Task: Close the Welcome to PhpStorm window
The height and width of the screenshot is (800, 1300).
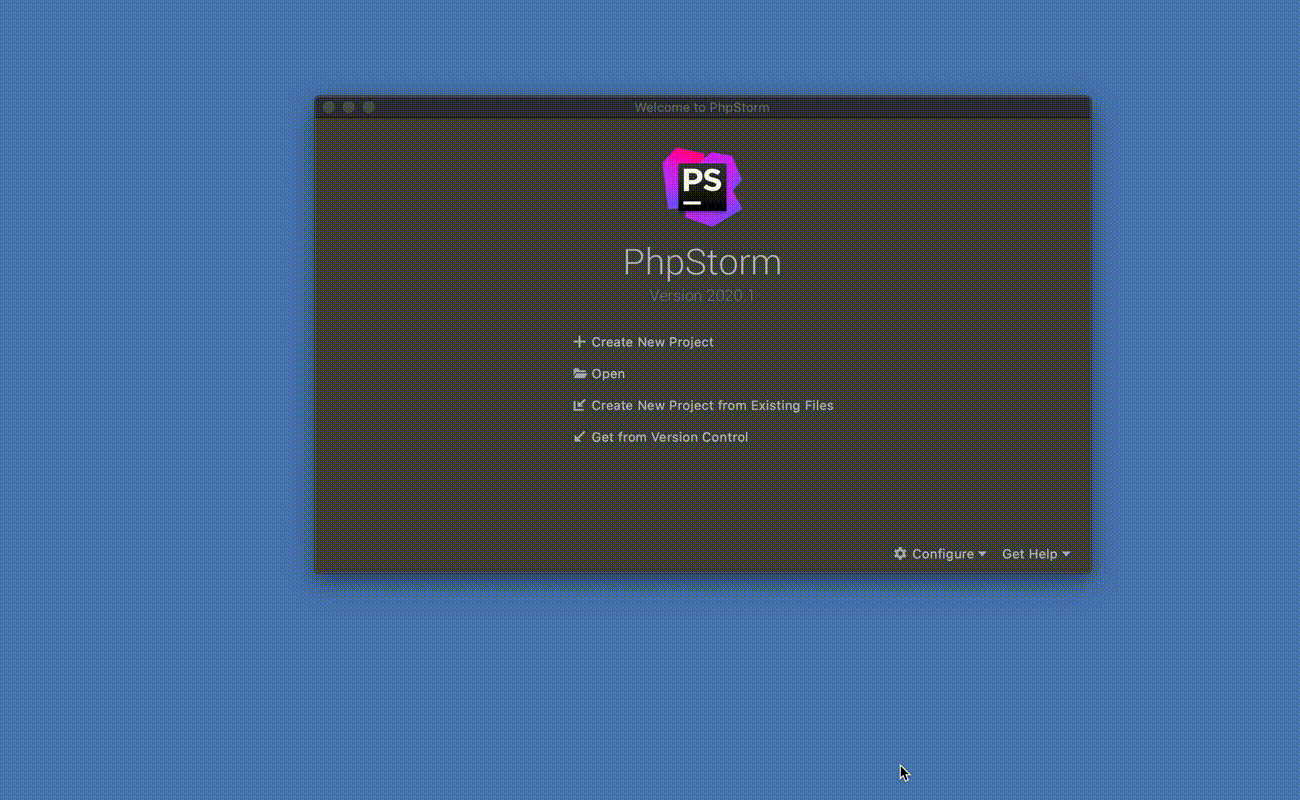Action: tap(329, 107)
